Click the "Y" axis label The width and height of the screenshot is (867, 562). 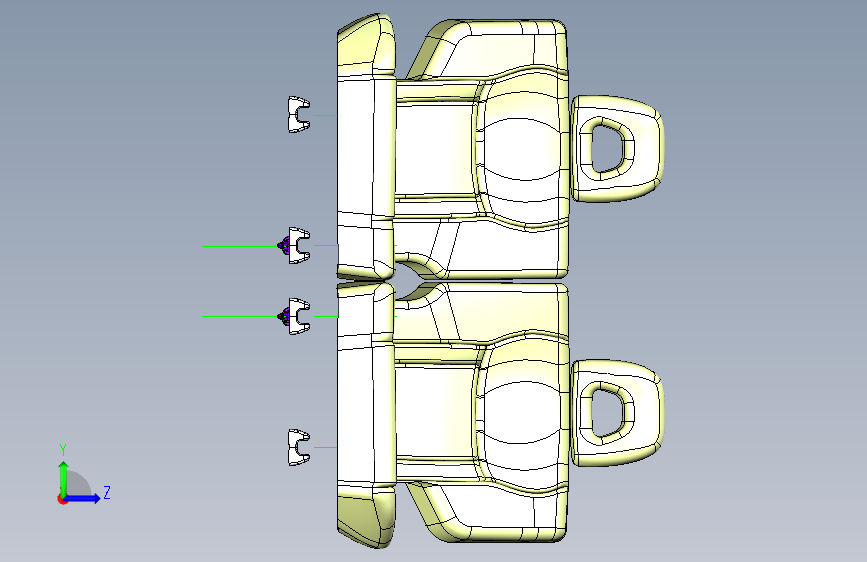tap(63, 450)
